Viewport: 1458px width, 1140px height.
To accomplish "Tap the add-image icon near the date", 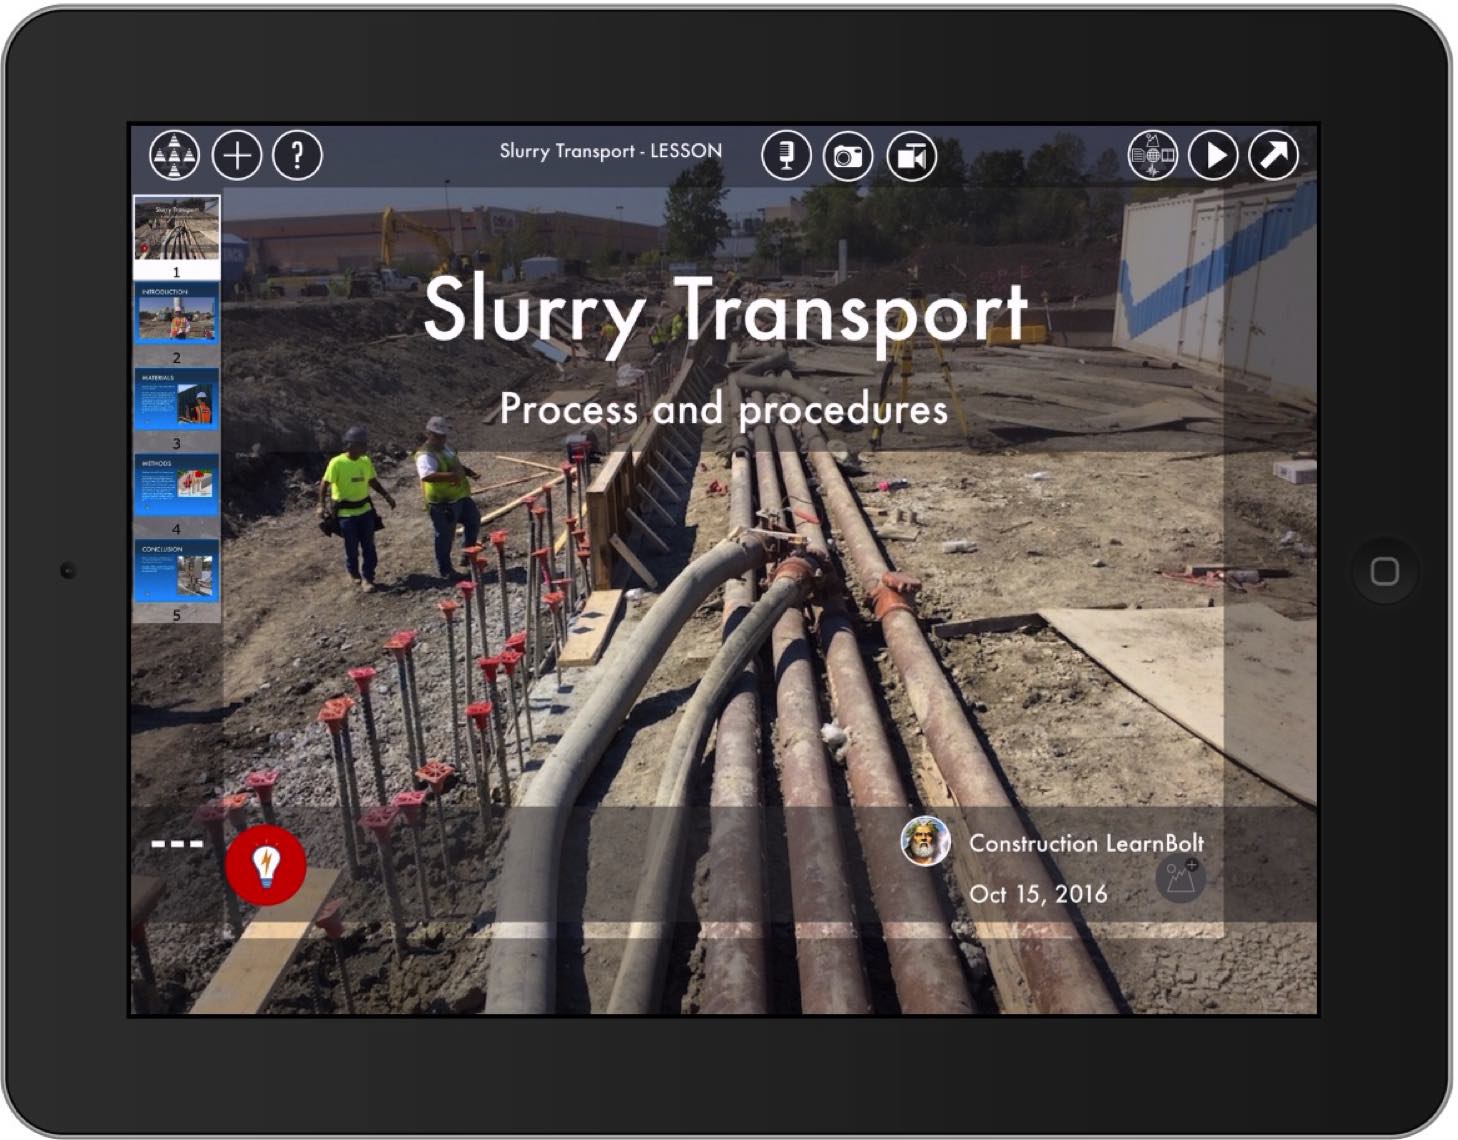I will tap(1180, 879).
